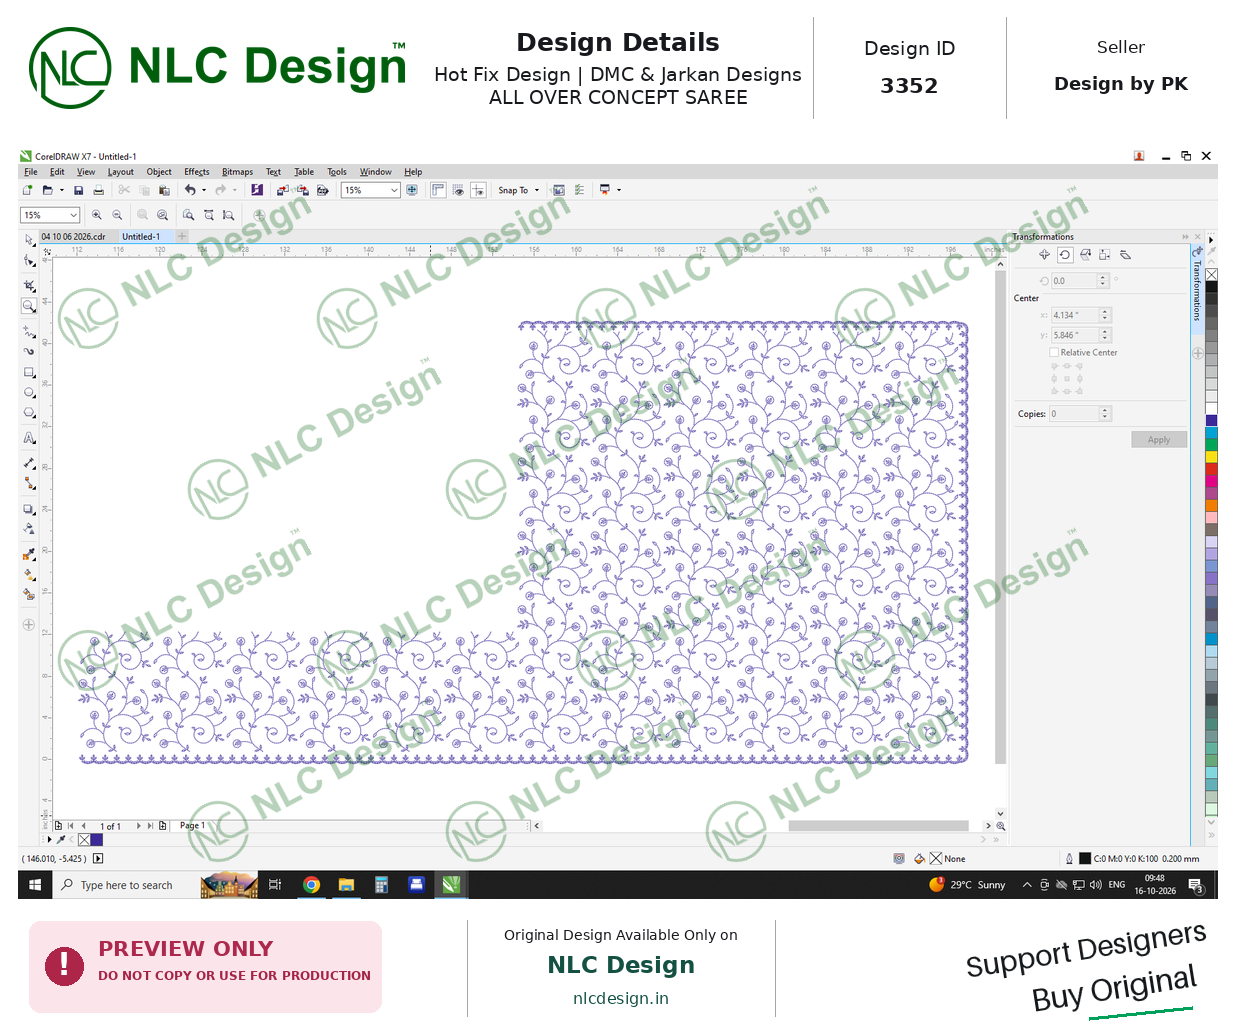Viewport: 1236px width, 1027px height.
Task: Click the Undo arrow icon
Action: coord(190,190)
